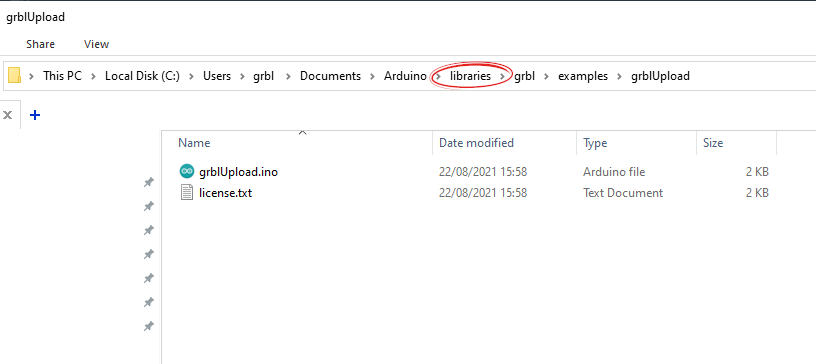
Task: Click 'grblUpload' breadcrumb segment
Action: tap(660, 76)
